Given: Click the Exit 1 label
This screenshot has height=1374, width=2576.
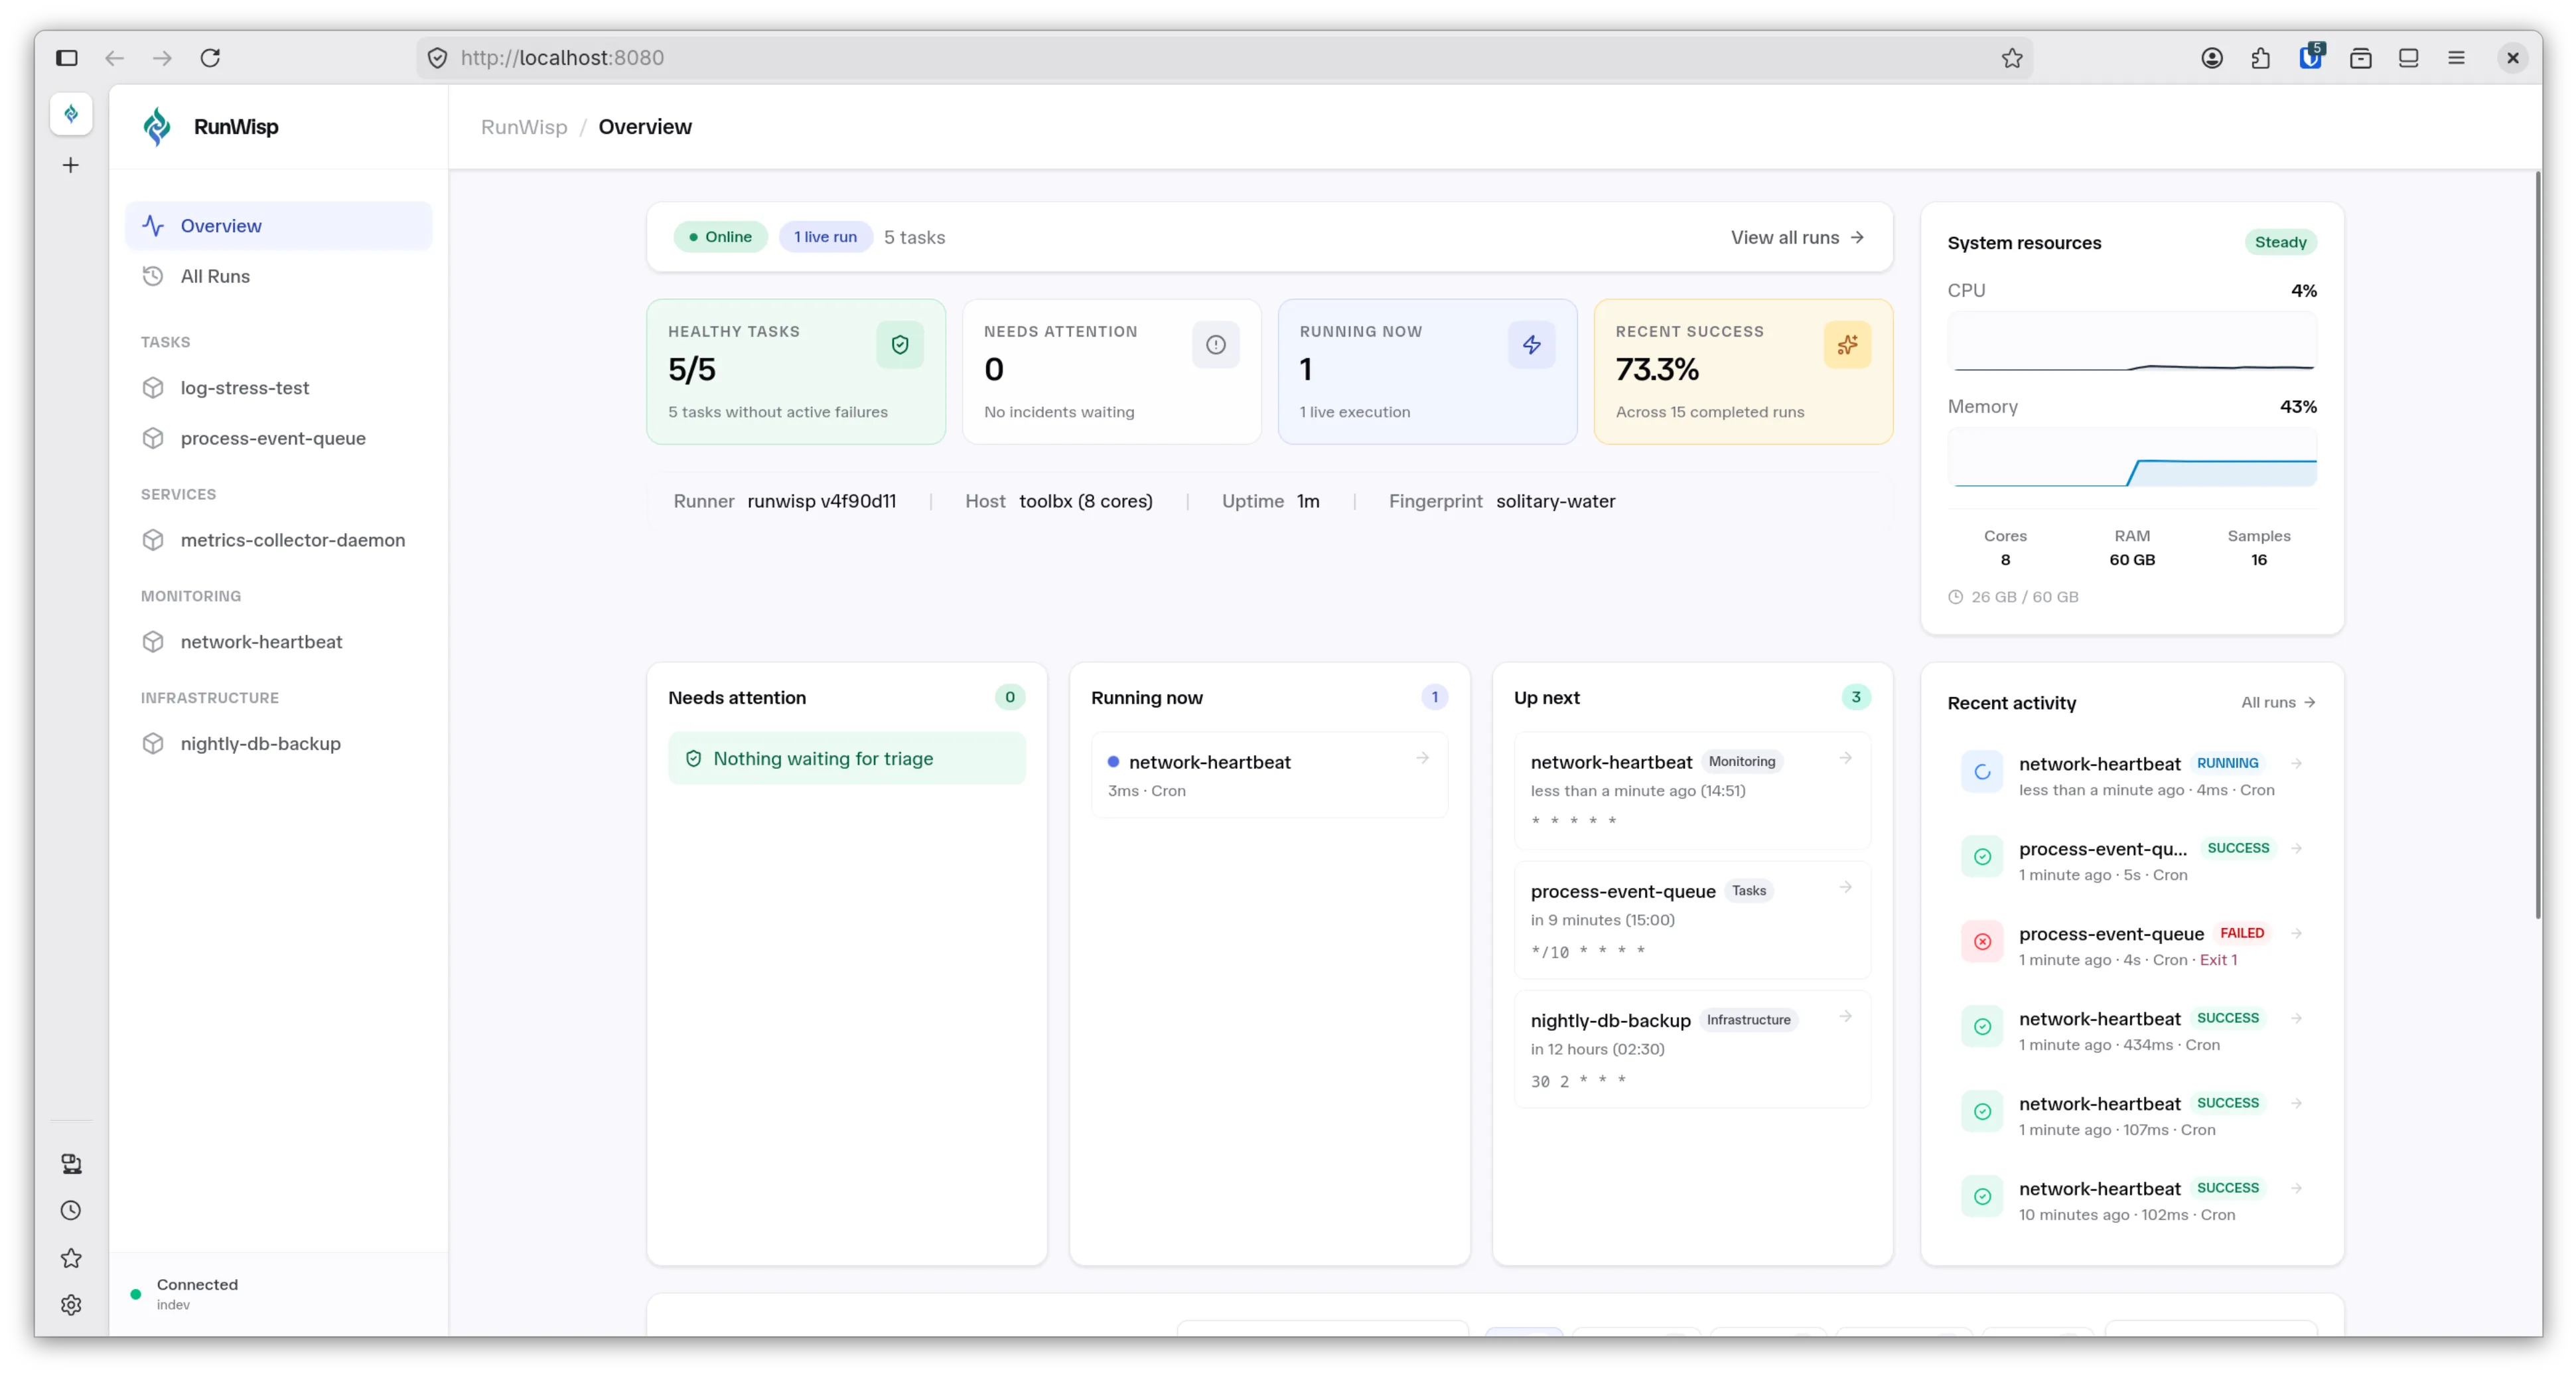Looking at the screenshot, I should 2218,960.
